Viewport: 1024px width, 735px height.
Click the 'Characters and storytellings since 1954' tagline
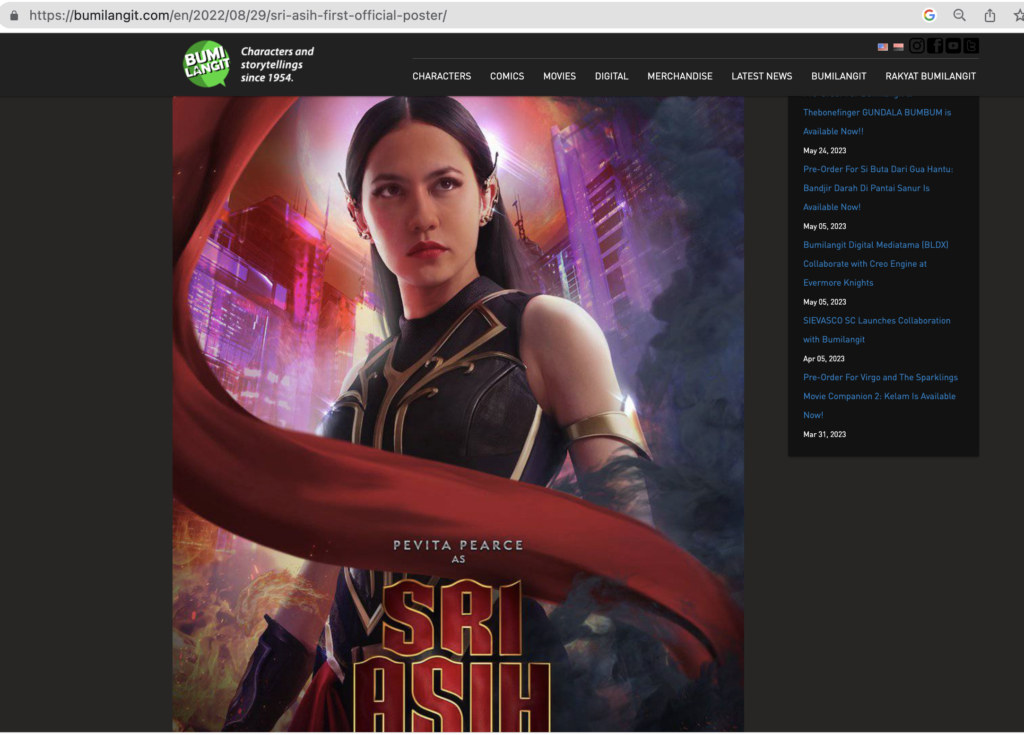click(277, 64)
